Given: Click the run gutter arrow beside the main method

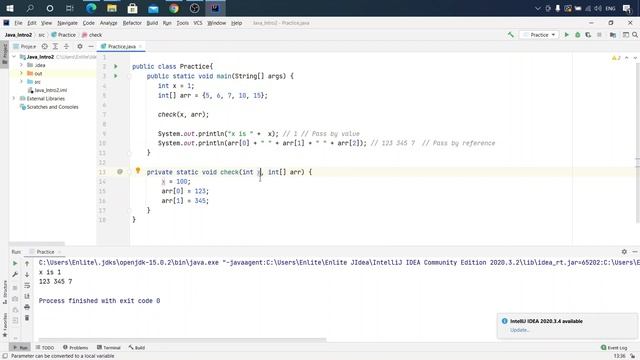Looking at the screenshot, I should (116, 76).
